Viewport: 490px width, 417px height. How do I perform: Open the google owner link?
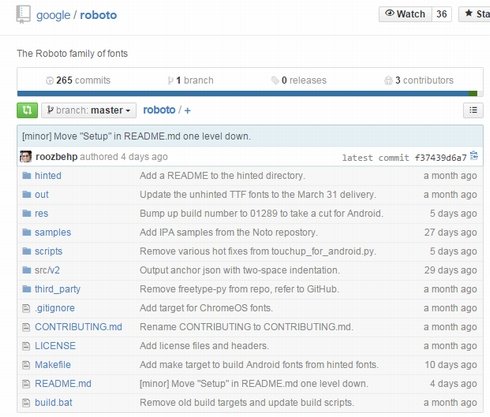pyautogui.click(x=53, y=15)
